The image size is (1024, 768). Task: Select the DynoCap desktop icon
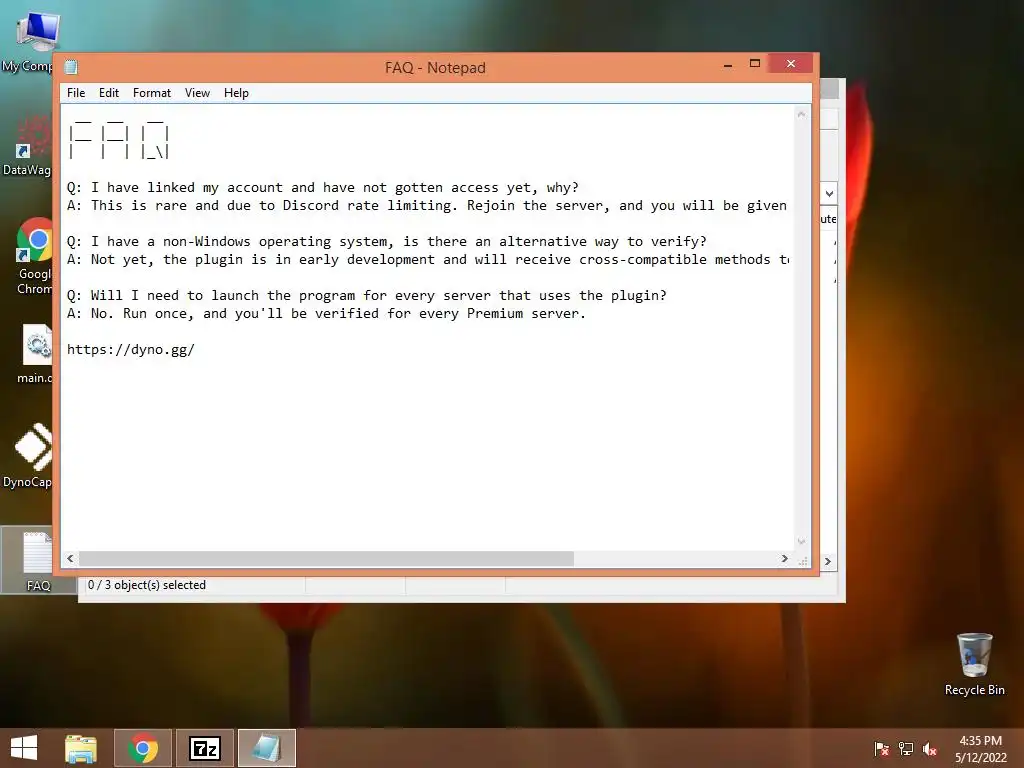tap(27, 455)
